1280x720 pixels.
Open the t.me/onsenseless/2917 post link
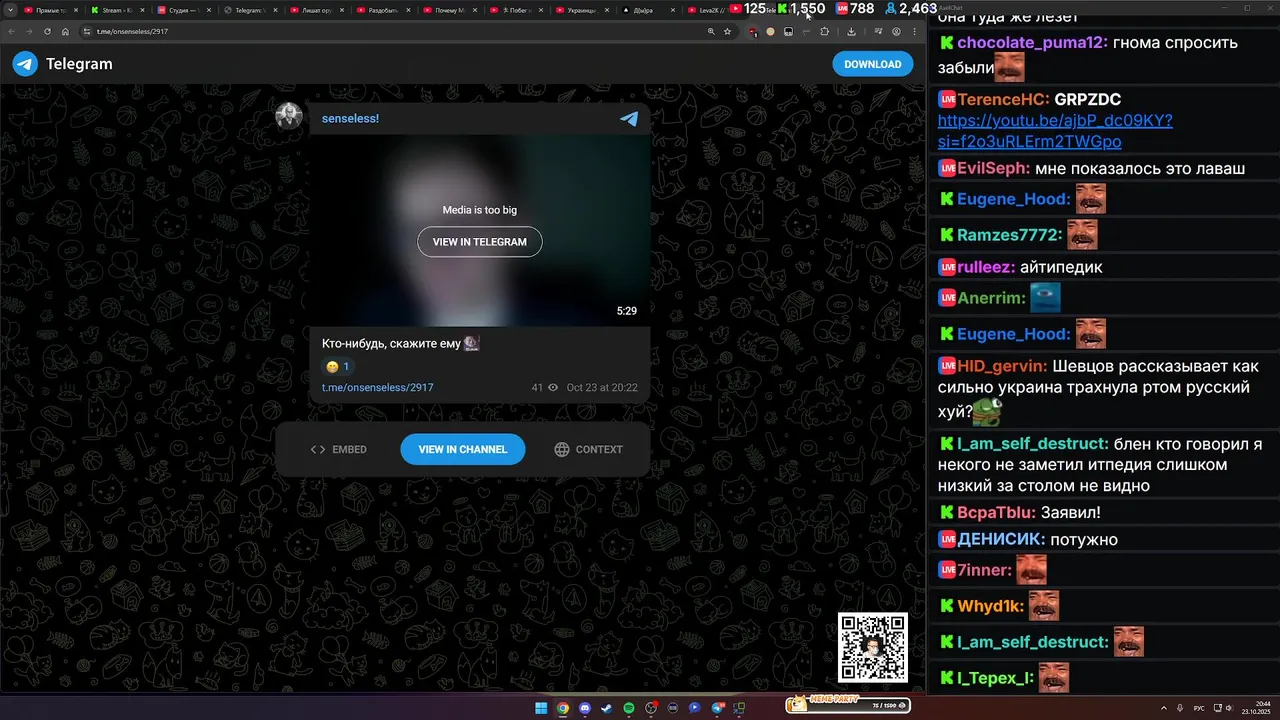378,387
